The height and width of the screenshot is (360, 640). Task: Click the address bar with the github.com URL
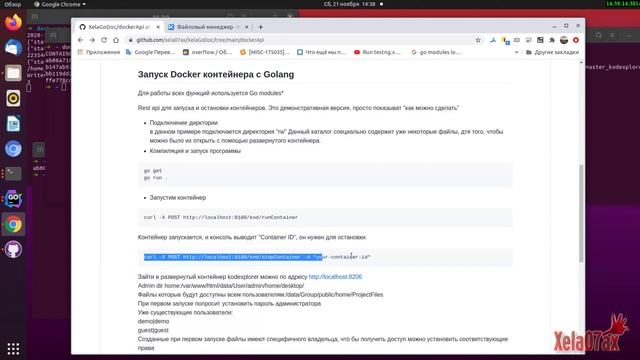(300, 40)
